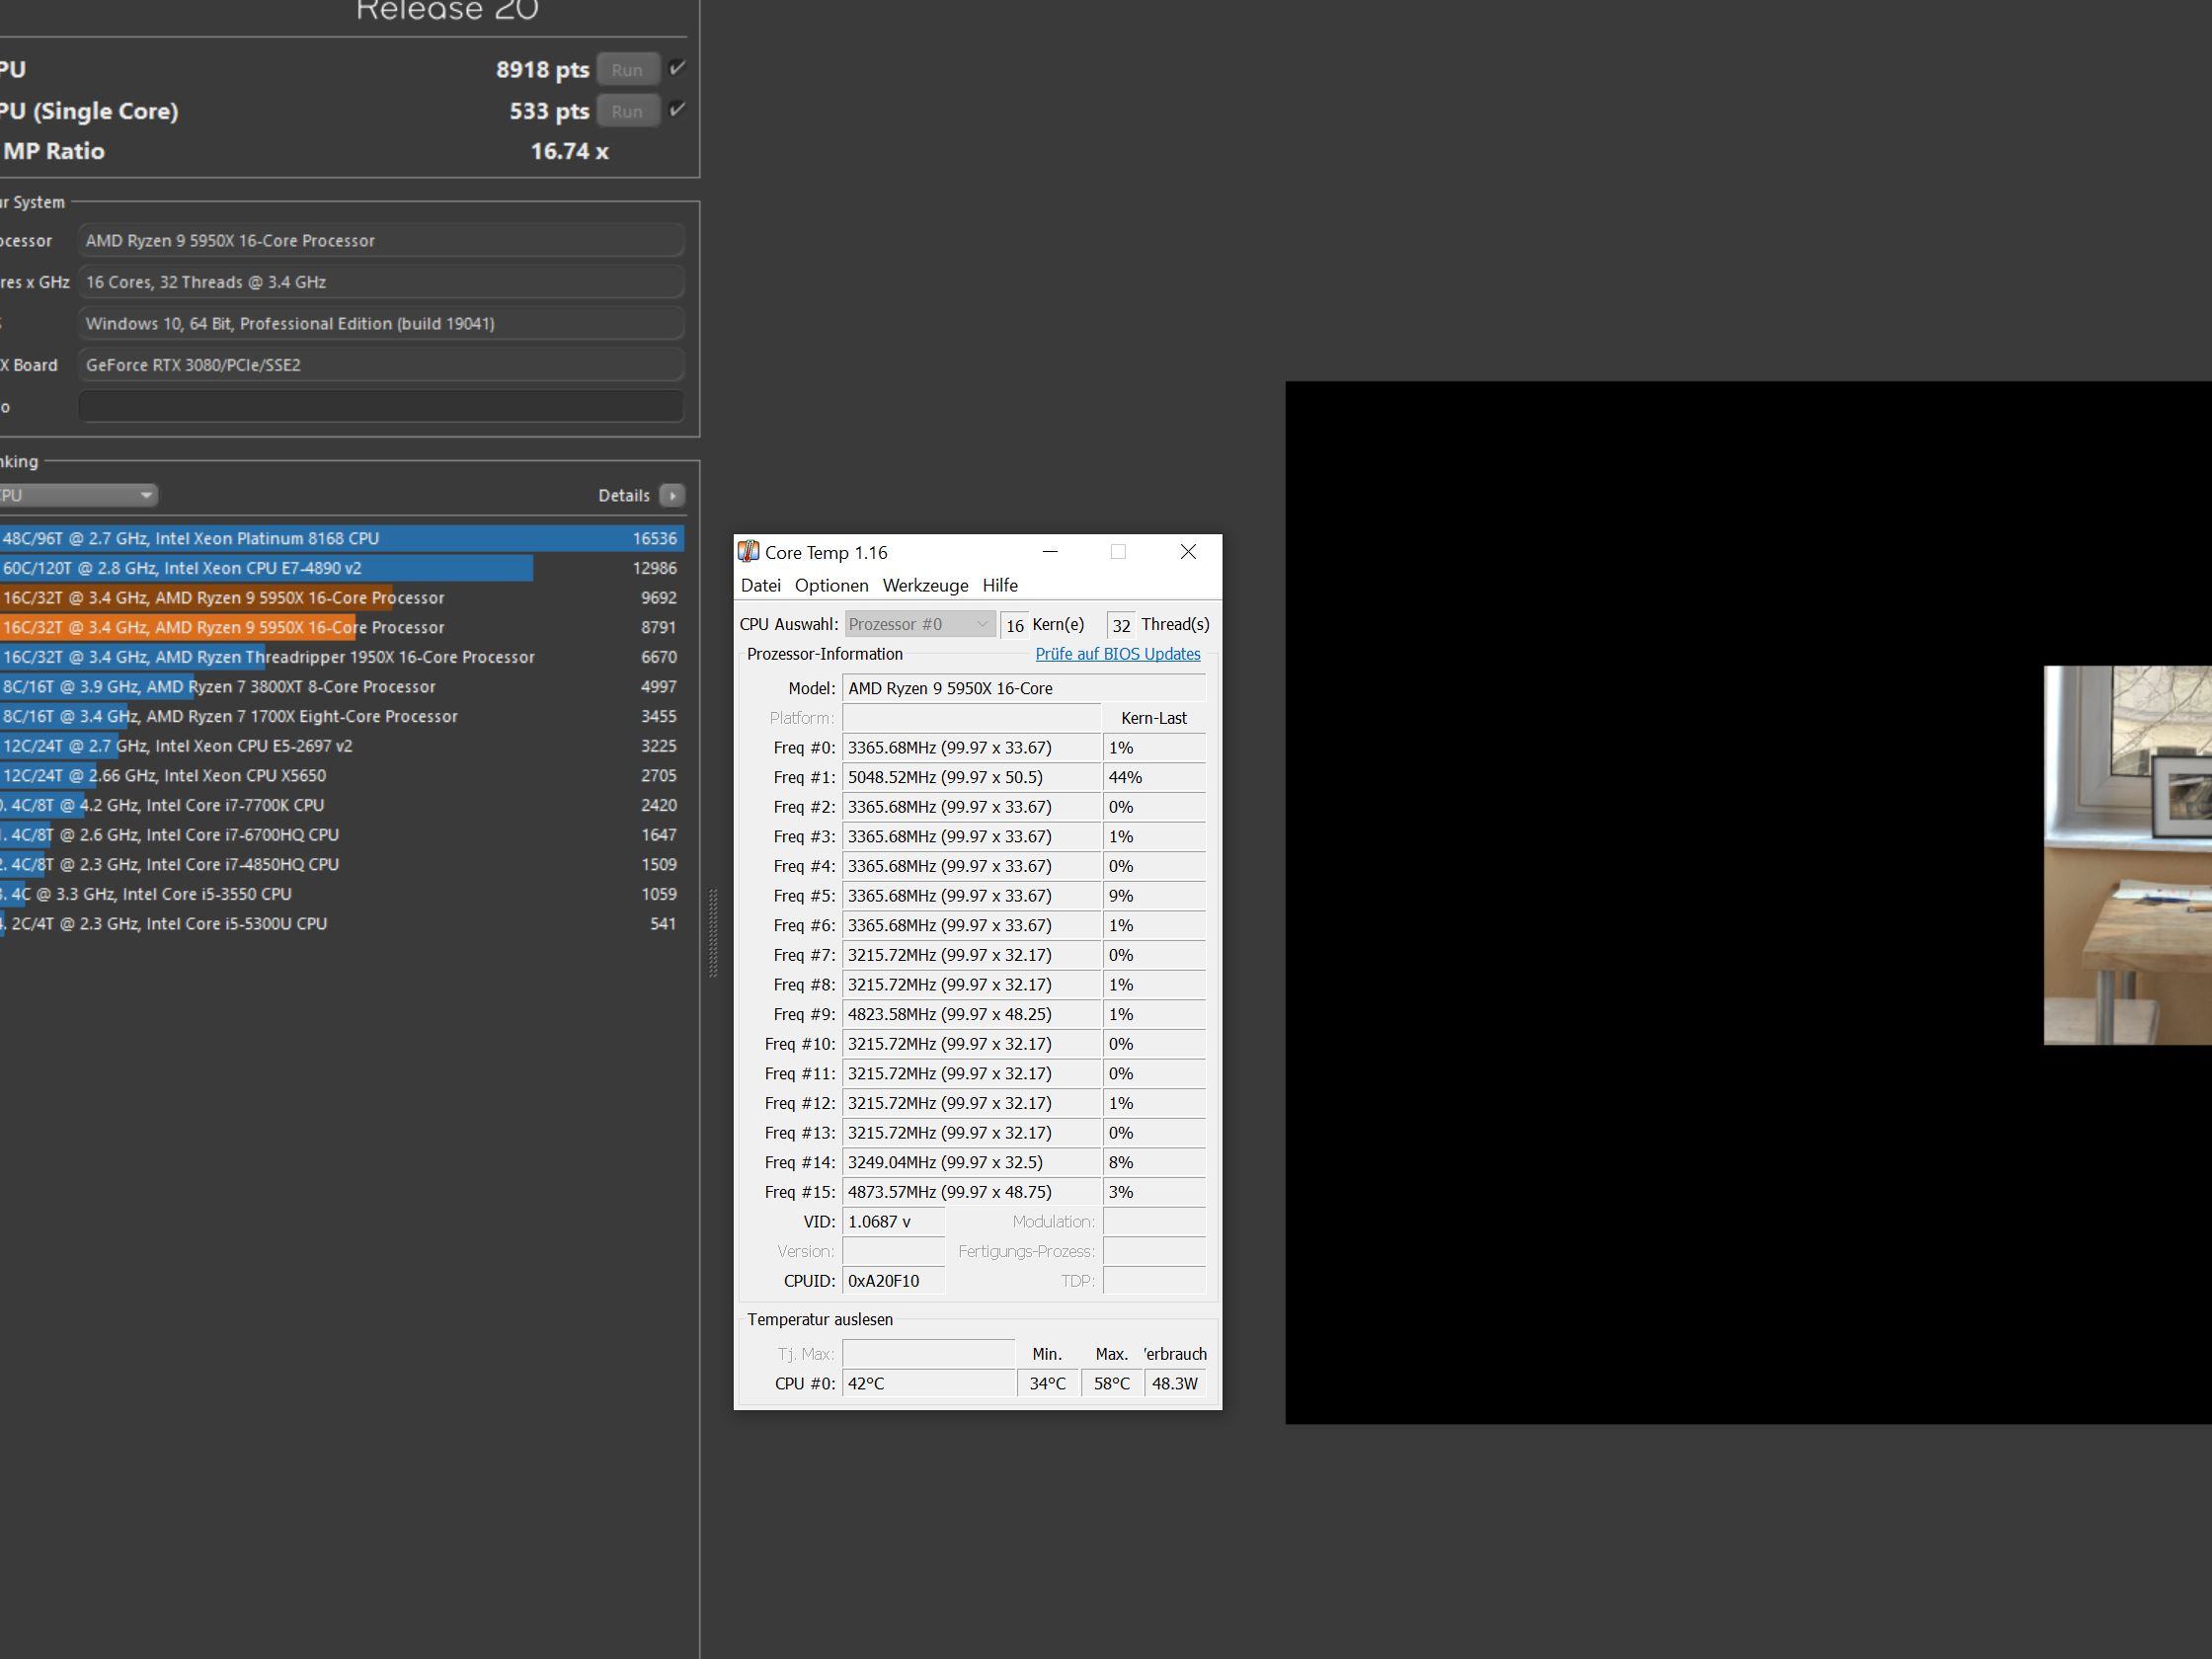Click the CPU #0 temperature 42°C
Screen dimensions: 2212x1659
point(928,1384)
